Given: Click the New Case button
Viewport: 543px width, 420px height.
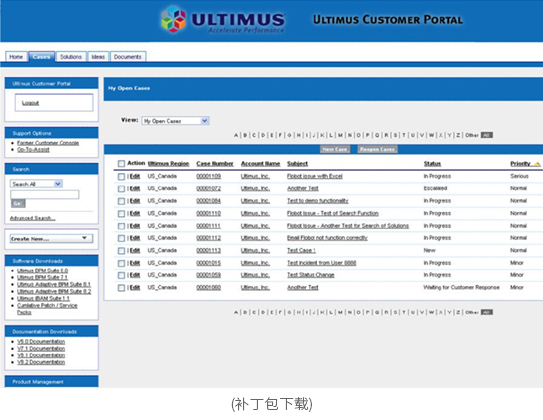Looking at the screenshot, I should click(335, 149).
